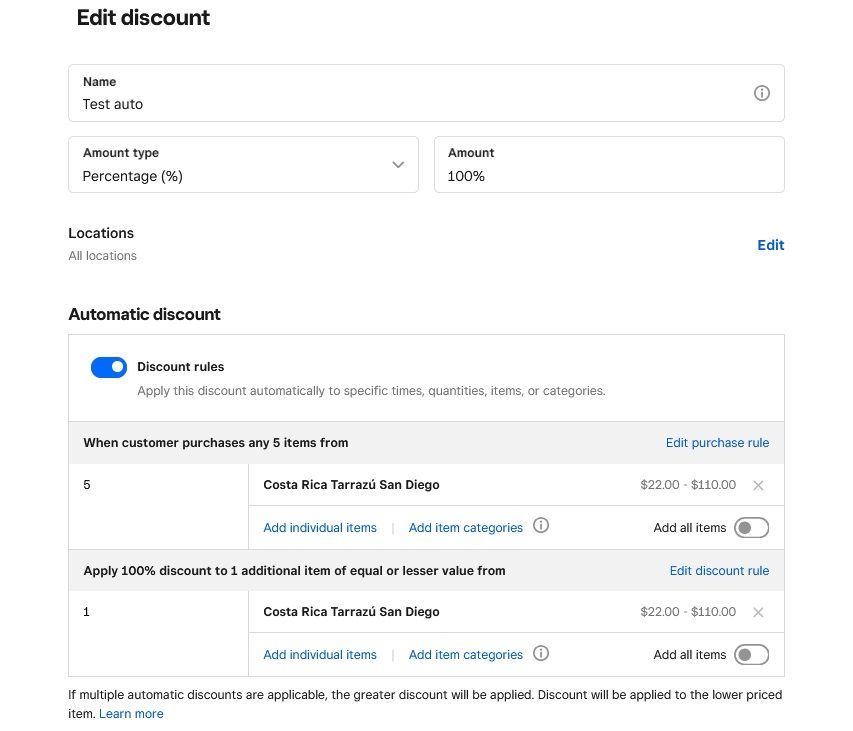
Task: Remove Costa Rica Tarrazú from discount rule
Action: (x=758, y=613)
